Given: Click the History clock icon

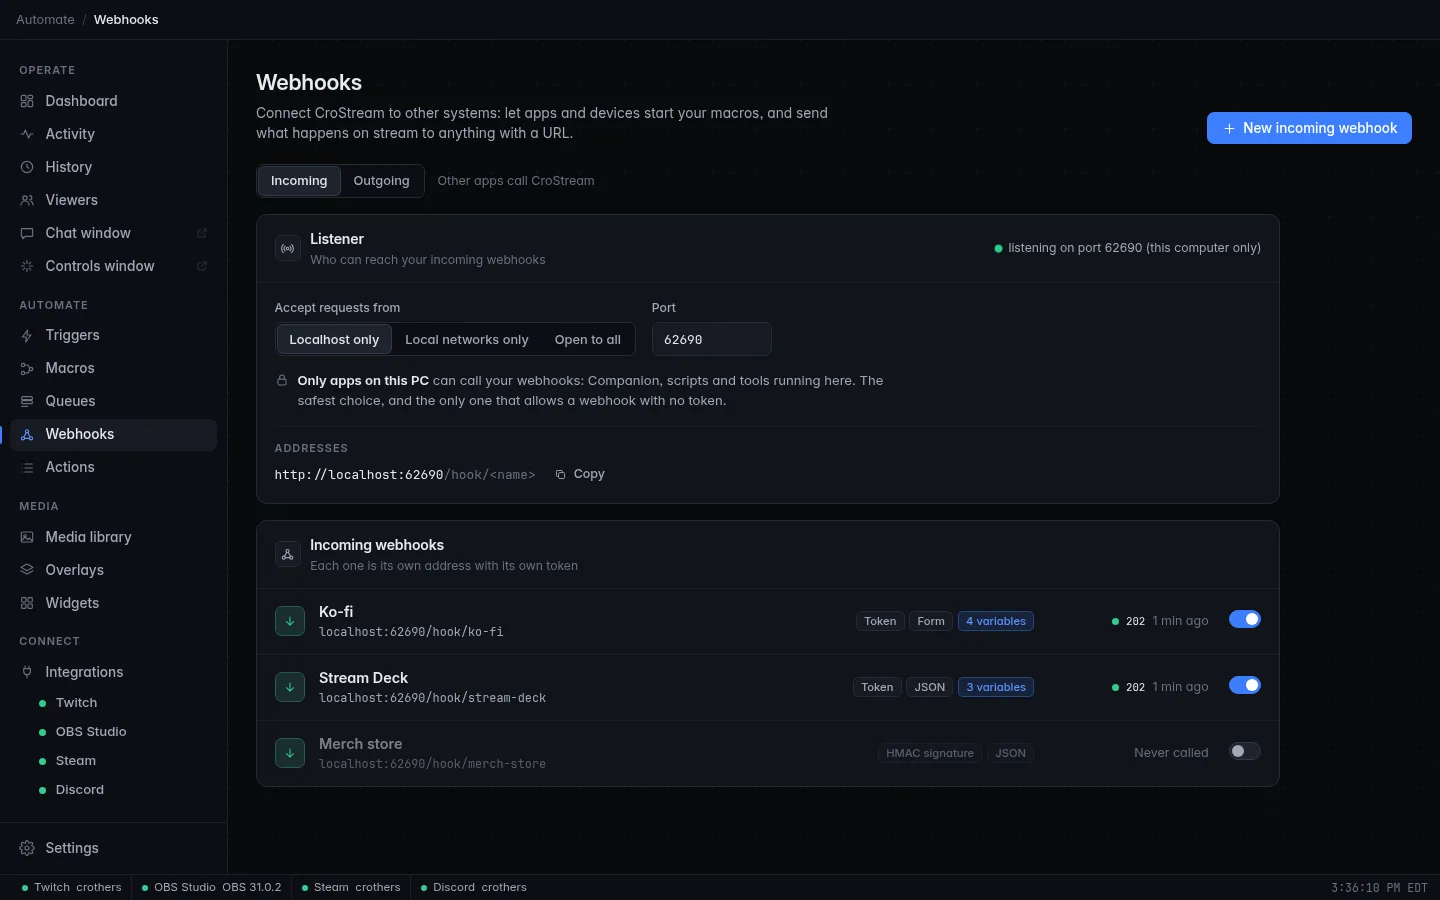Looking at the screenshot, I should click(27, 167).
